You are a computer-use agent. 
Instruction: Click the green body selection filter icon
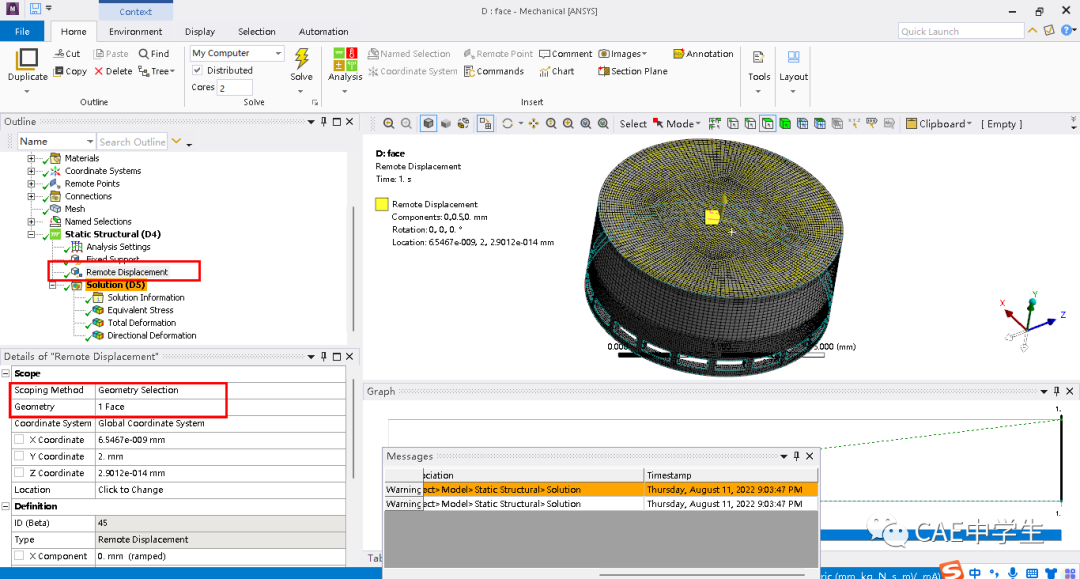click(x=785, y=124)
